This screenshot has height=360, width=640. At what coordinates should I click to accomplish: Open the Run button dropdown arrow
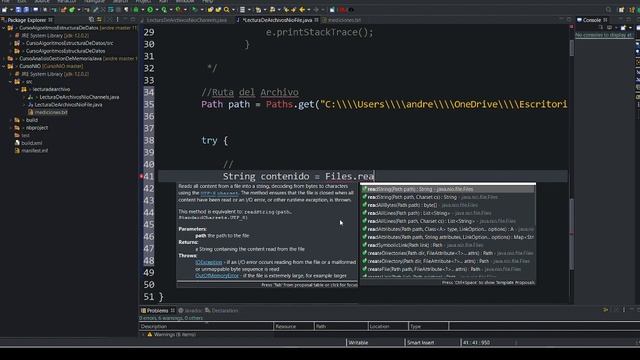[x=157, y=9]
